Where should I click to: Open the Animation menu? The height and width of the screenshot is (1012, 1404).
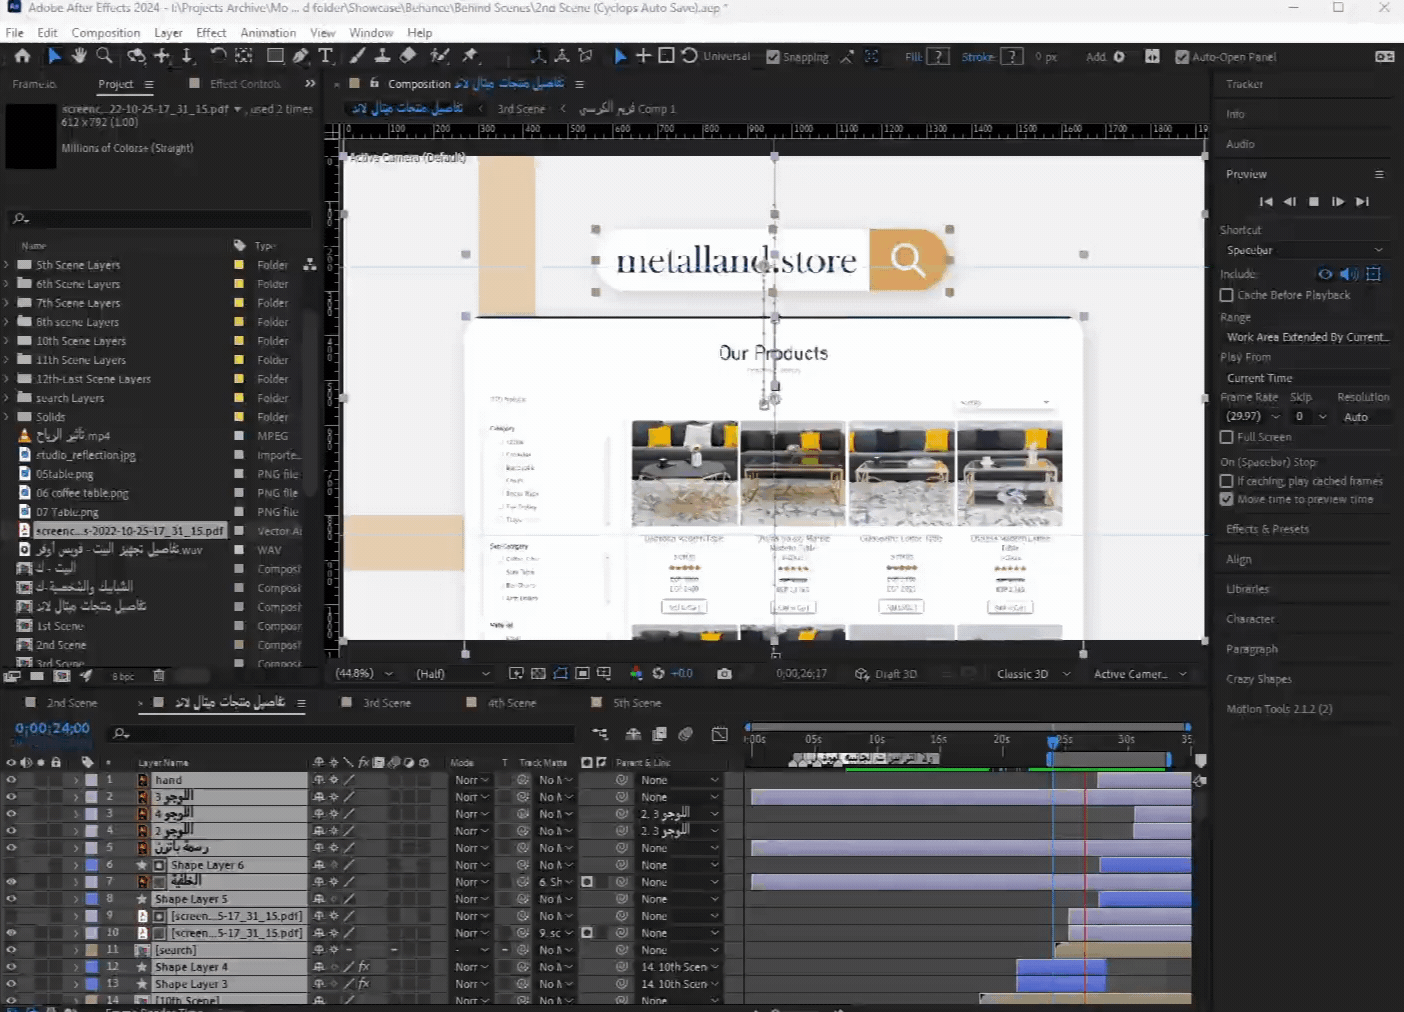(268, 32)
